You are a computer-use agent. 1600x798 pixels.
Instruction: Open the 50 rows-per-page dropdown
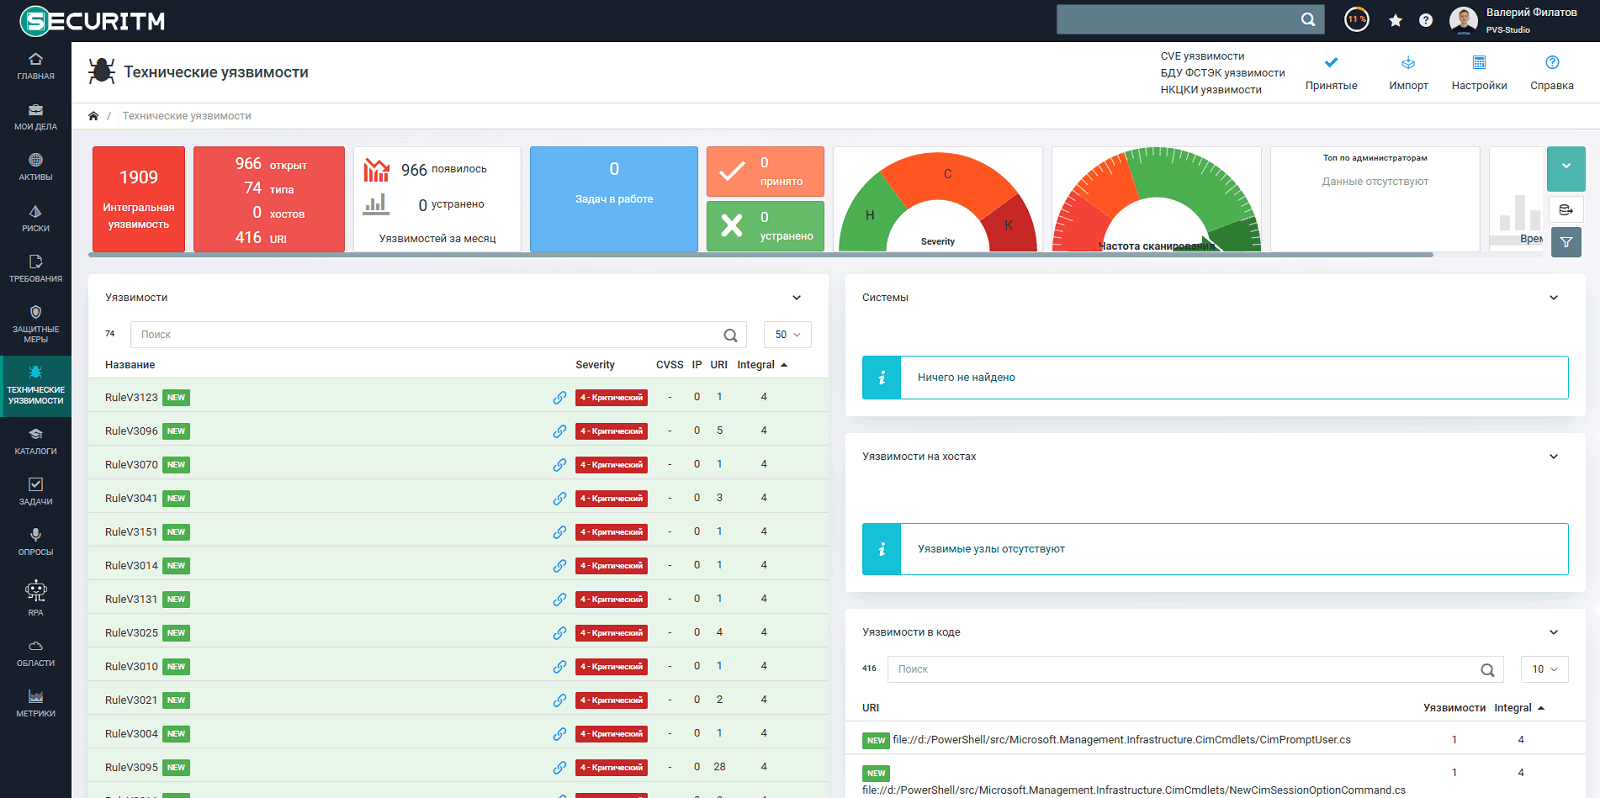tap(788, 334)
